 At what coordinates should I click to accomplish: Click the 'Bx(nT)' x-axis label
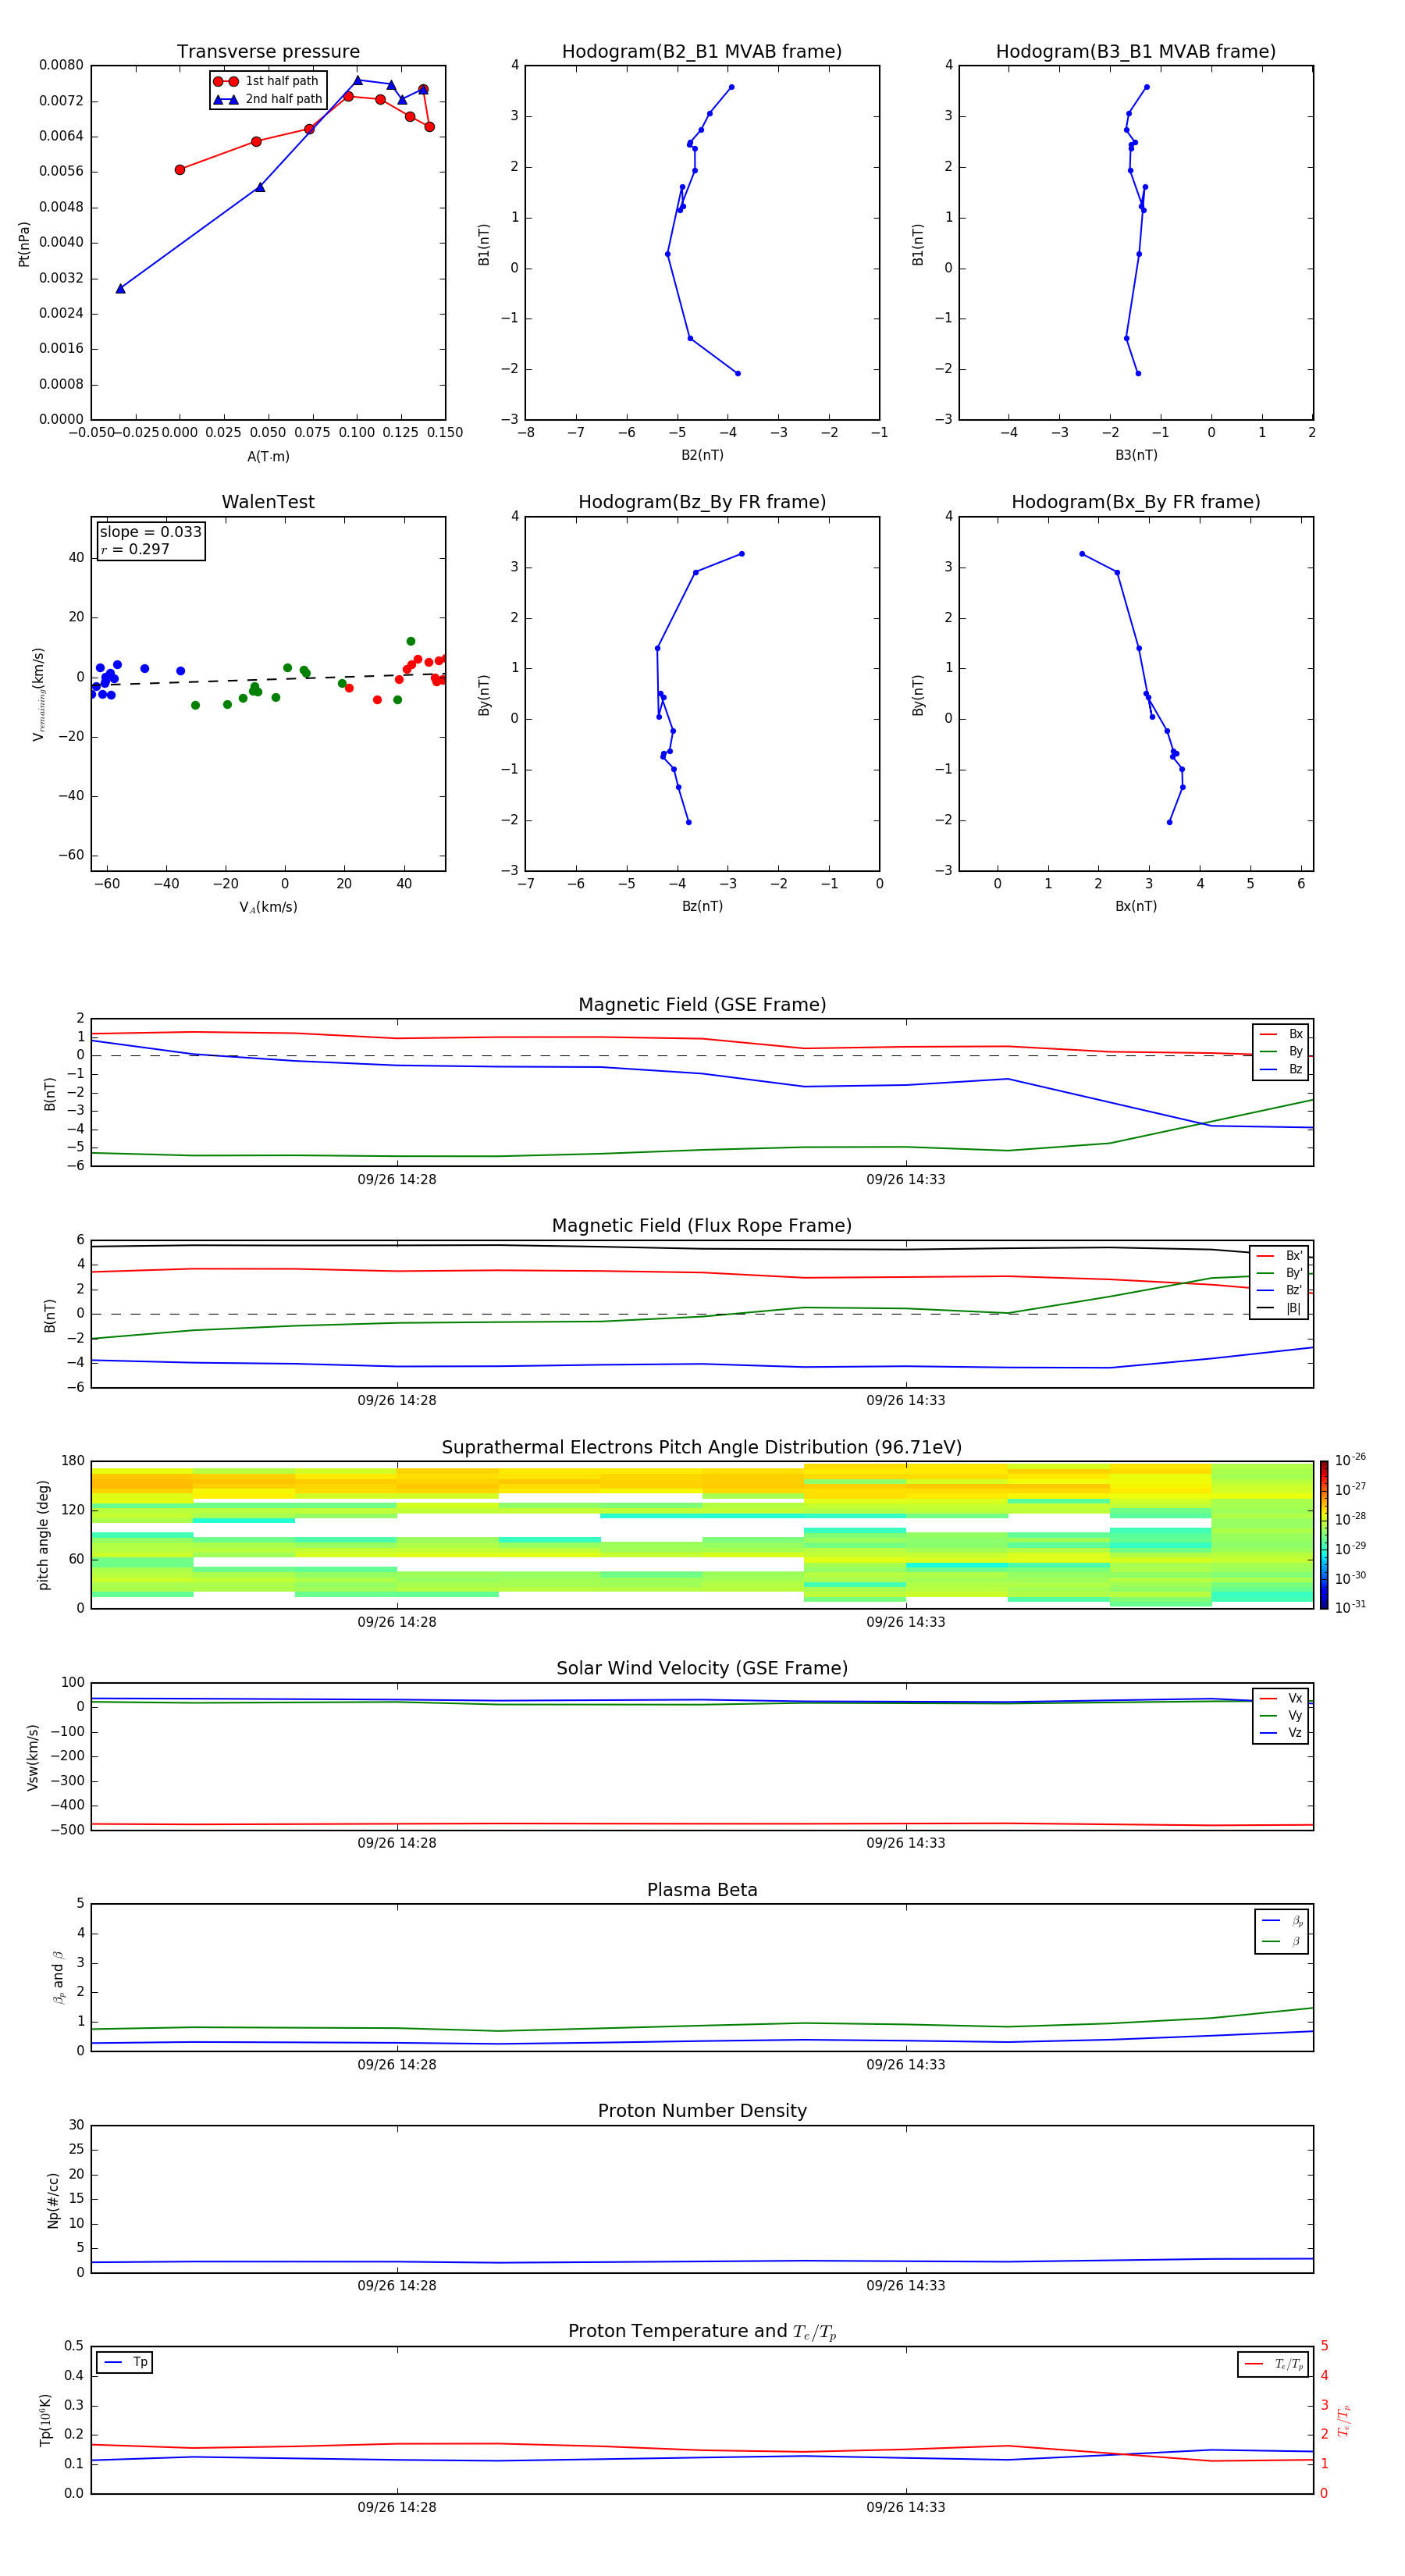[1136, 906]
